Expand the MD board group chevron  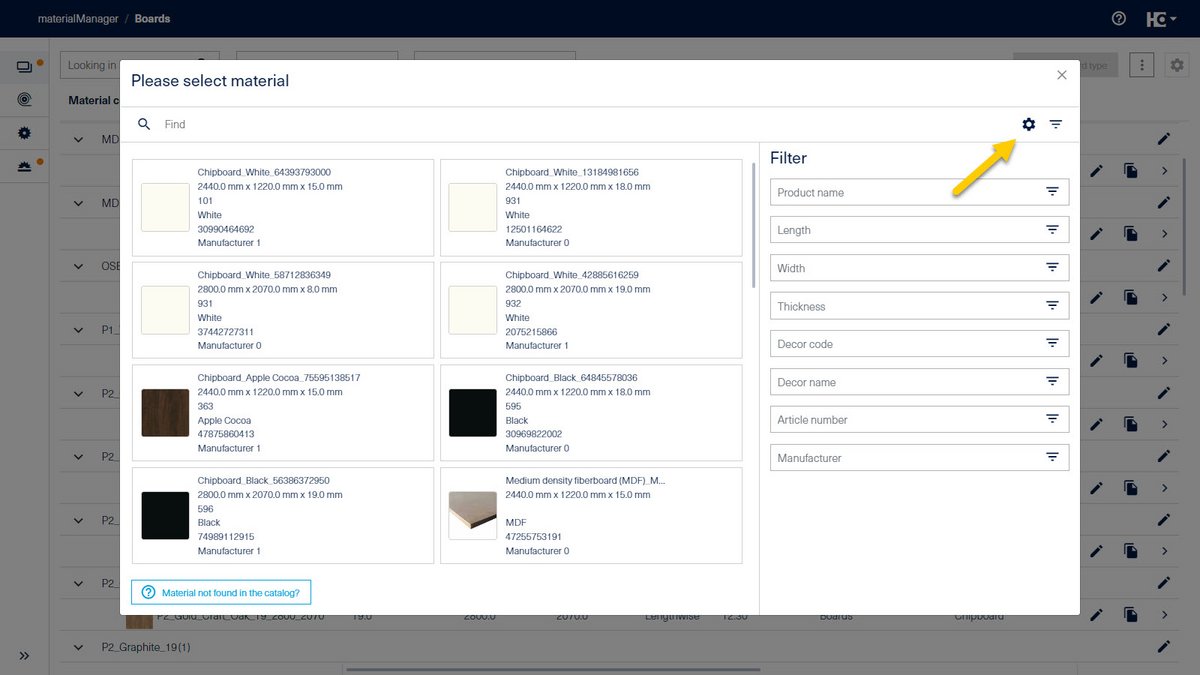pos(77,139)
